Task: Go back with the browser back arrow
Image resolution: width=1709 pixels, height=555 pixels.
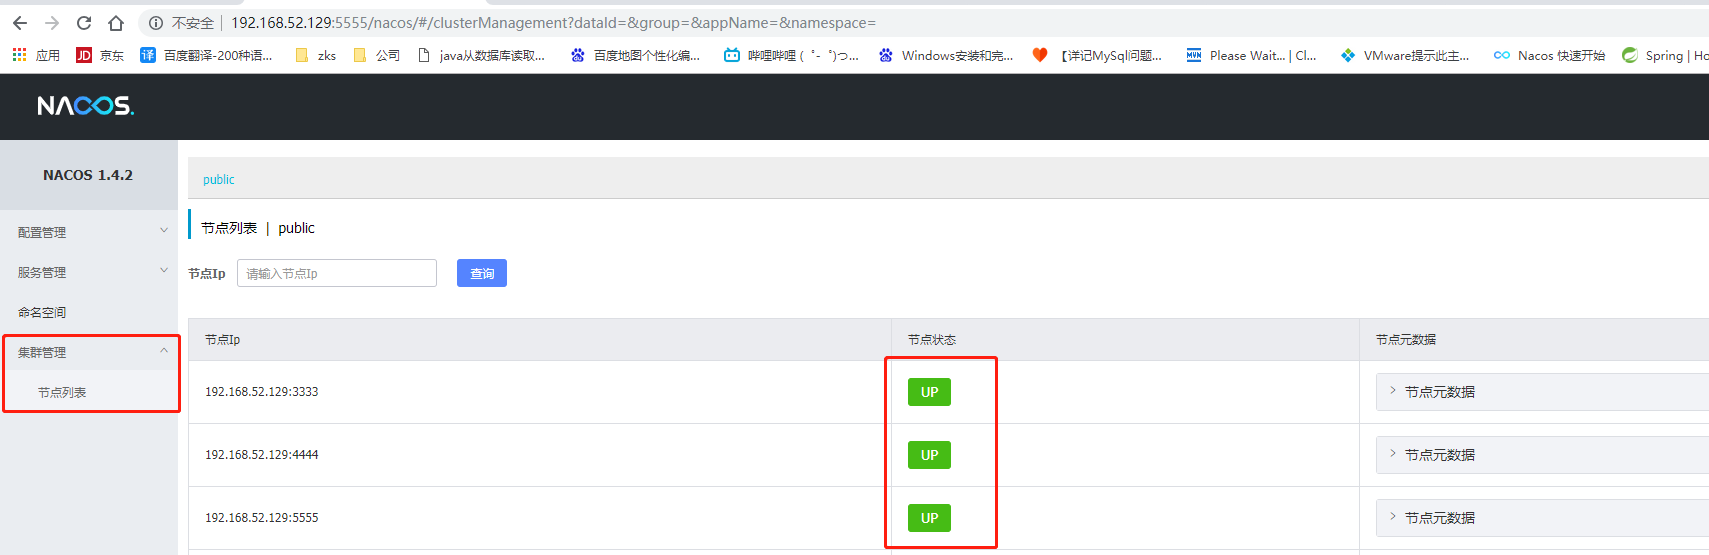Action: 20,23
